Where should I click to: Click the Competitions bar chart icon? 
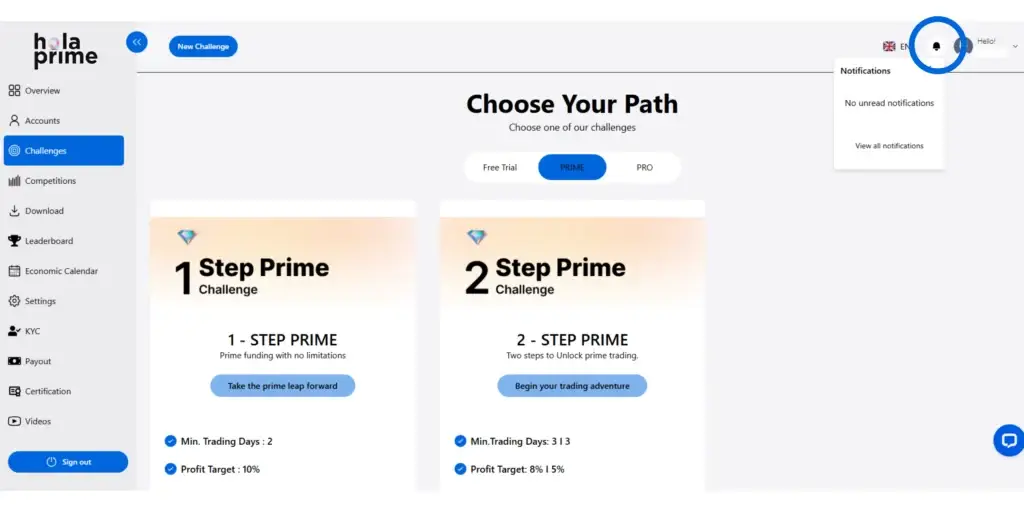[x=14, y=181]
